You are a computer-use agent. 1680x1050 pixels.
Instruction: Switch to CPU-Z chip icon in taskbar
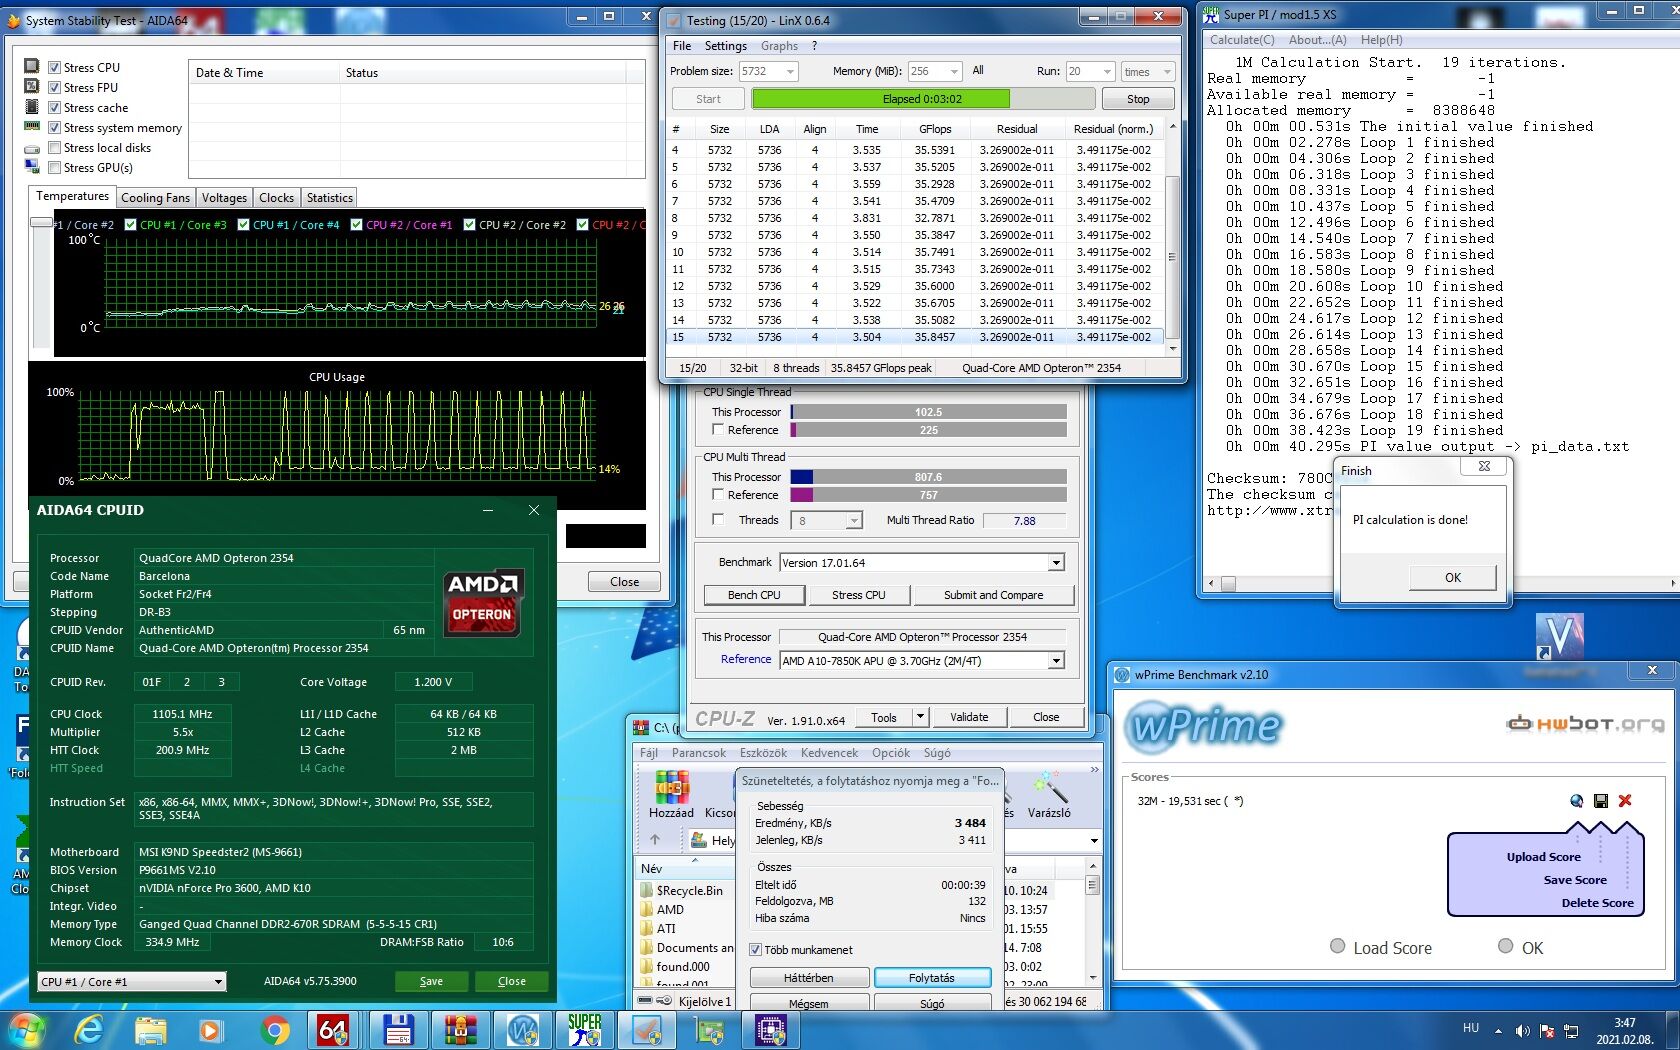[x=771, y=1029]
